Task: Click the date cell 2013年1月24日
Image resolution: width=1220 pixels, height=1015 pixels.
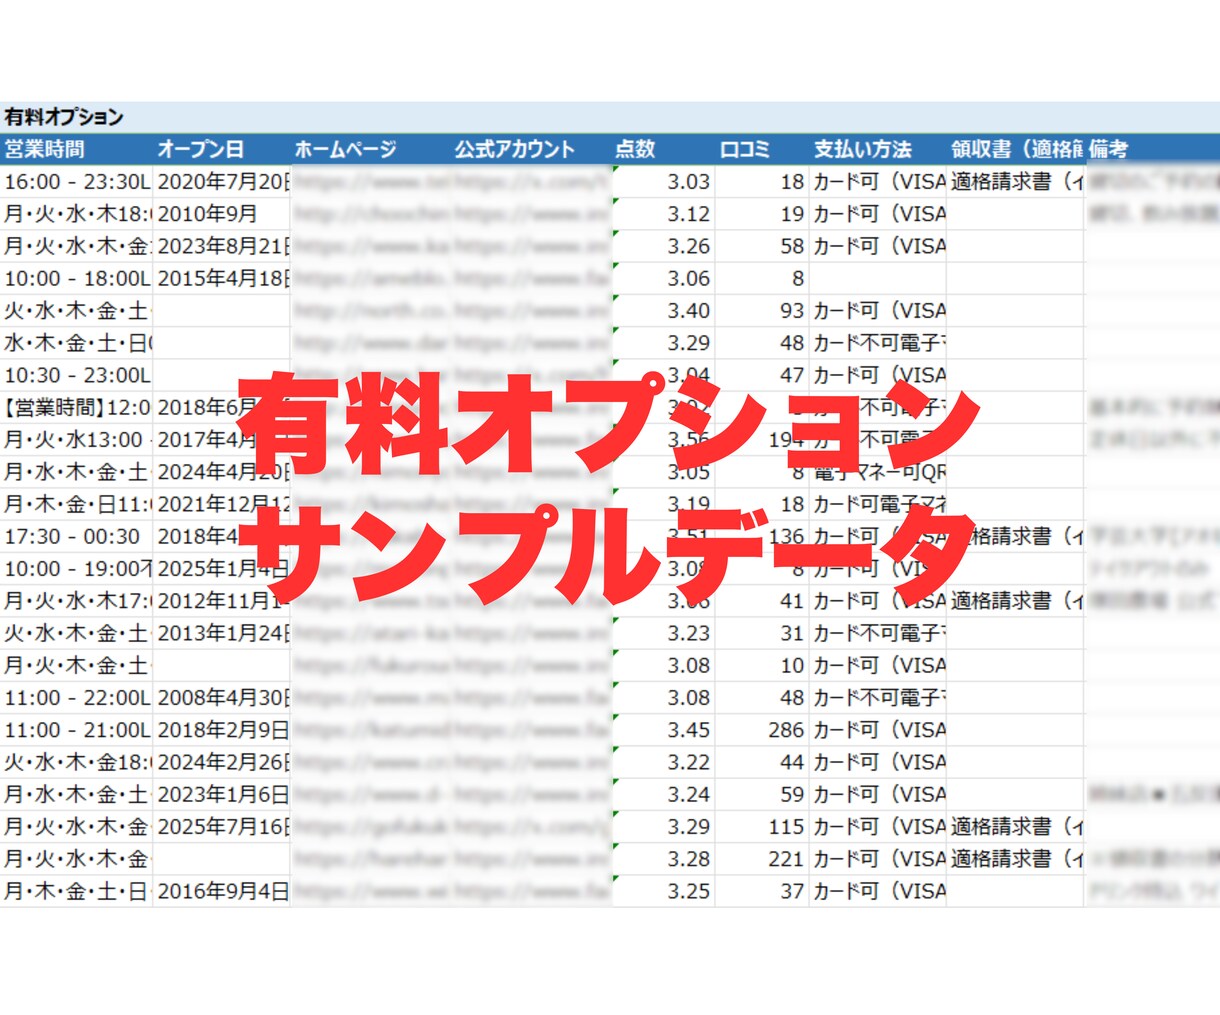Action: [x=221, y=633]
